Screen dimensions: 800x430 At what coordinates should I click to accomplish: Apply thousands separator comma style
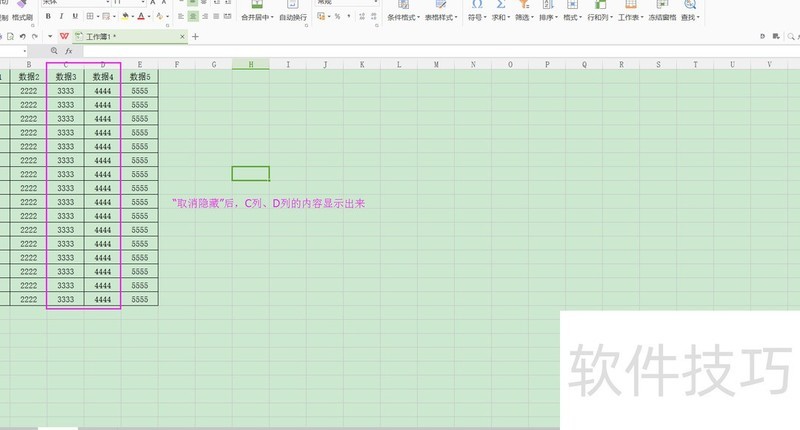click(x=349, y=16)
